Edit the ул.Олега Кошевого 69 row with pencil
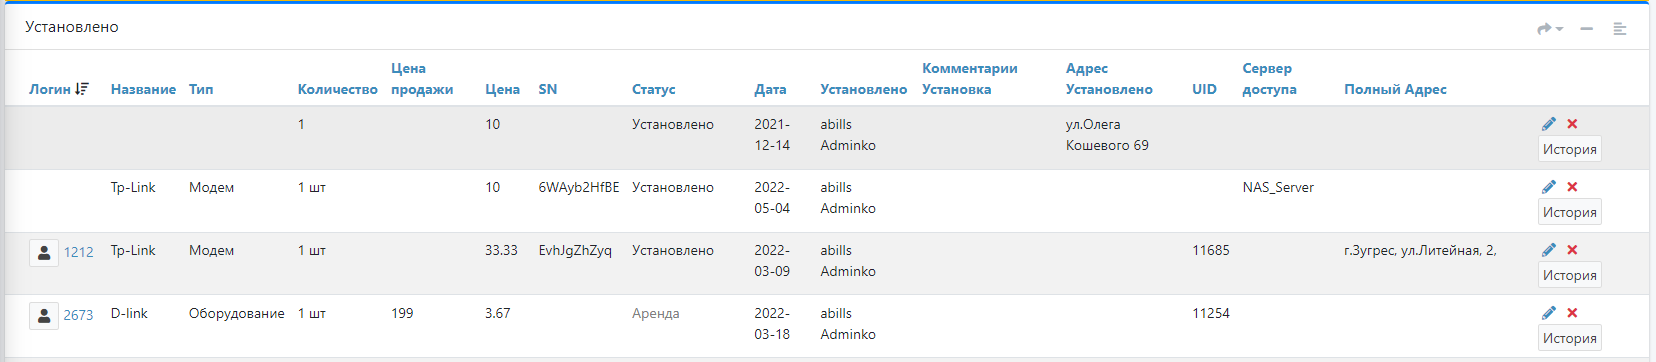The image size is (1656, 362). click(1549, 124)
